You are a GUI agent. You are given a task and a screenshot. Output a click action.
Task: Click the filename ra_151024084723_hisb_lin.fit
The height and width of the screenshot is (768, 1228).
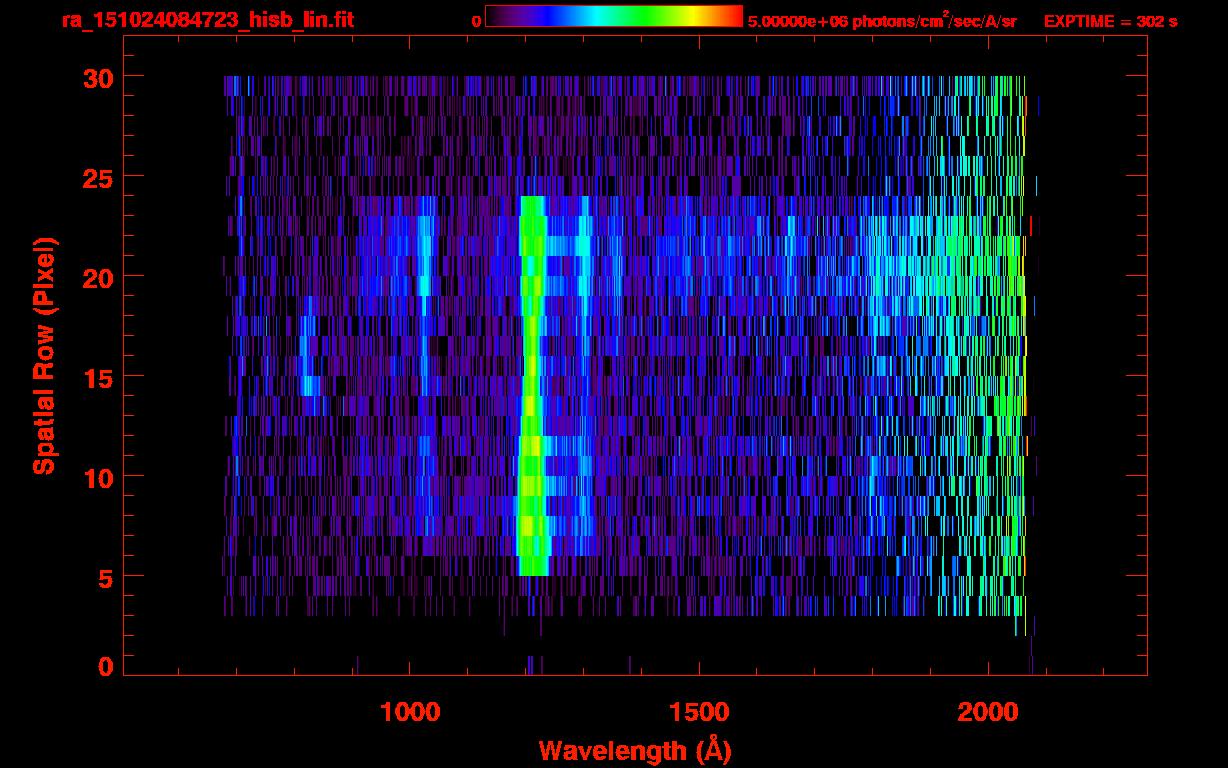point(207,20)
